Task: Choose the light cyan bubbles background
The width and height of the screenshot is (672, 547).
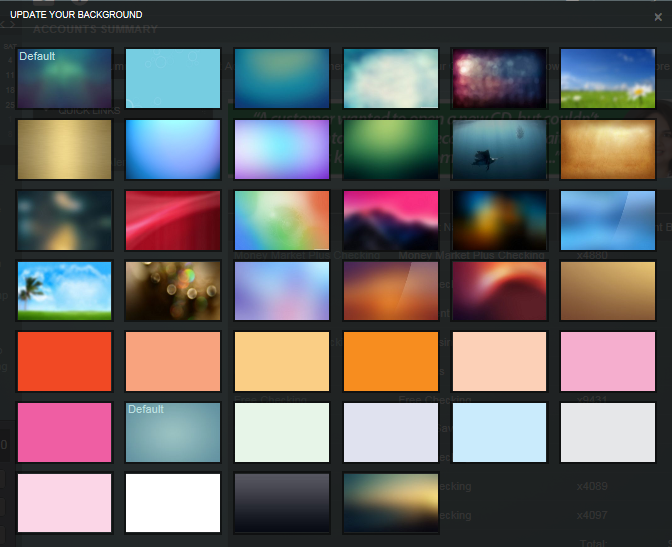Action: (x=173, y=78)
